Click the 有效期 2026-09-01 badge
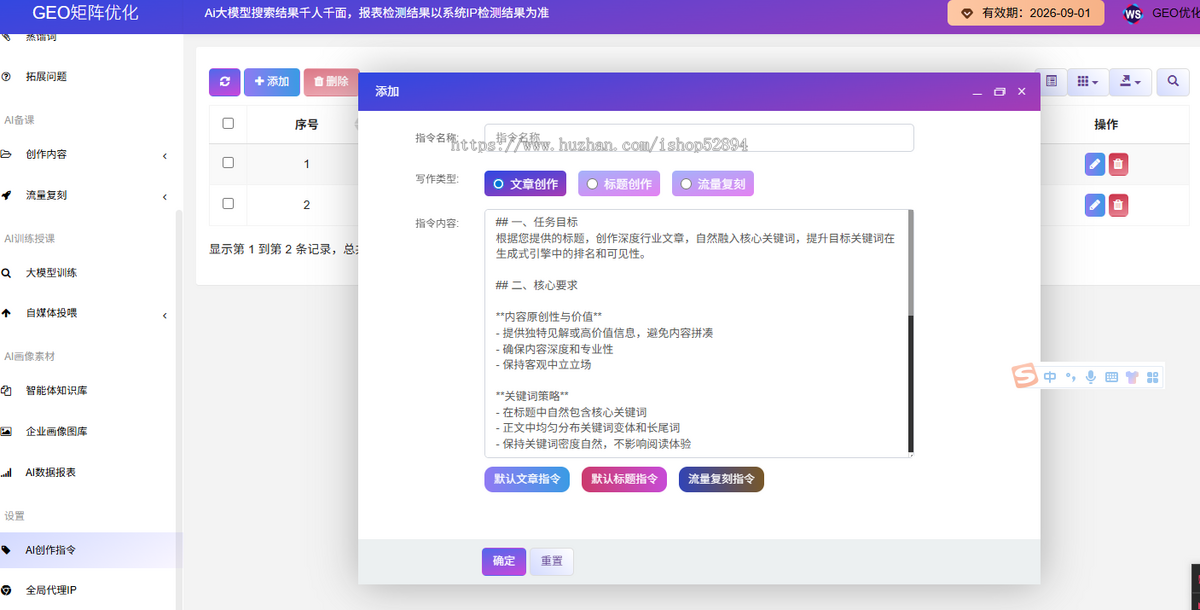Image resolution: width=1200 pixels, height=610 pixels. coord(1026,13)
